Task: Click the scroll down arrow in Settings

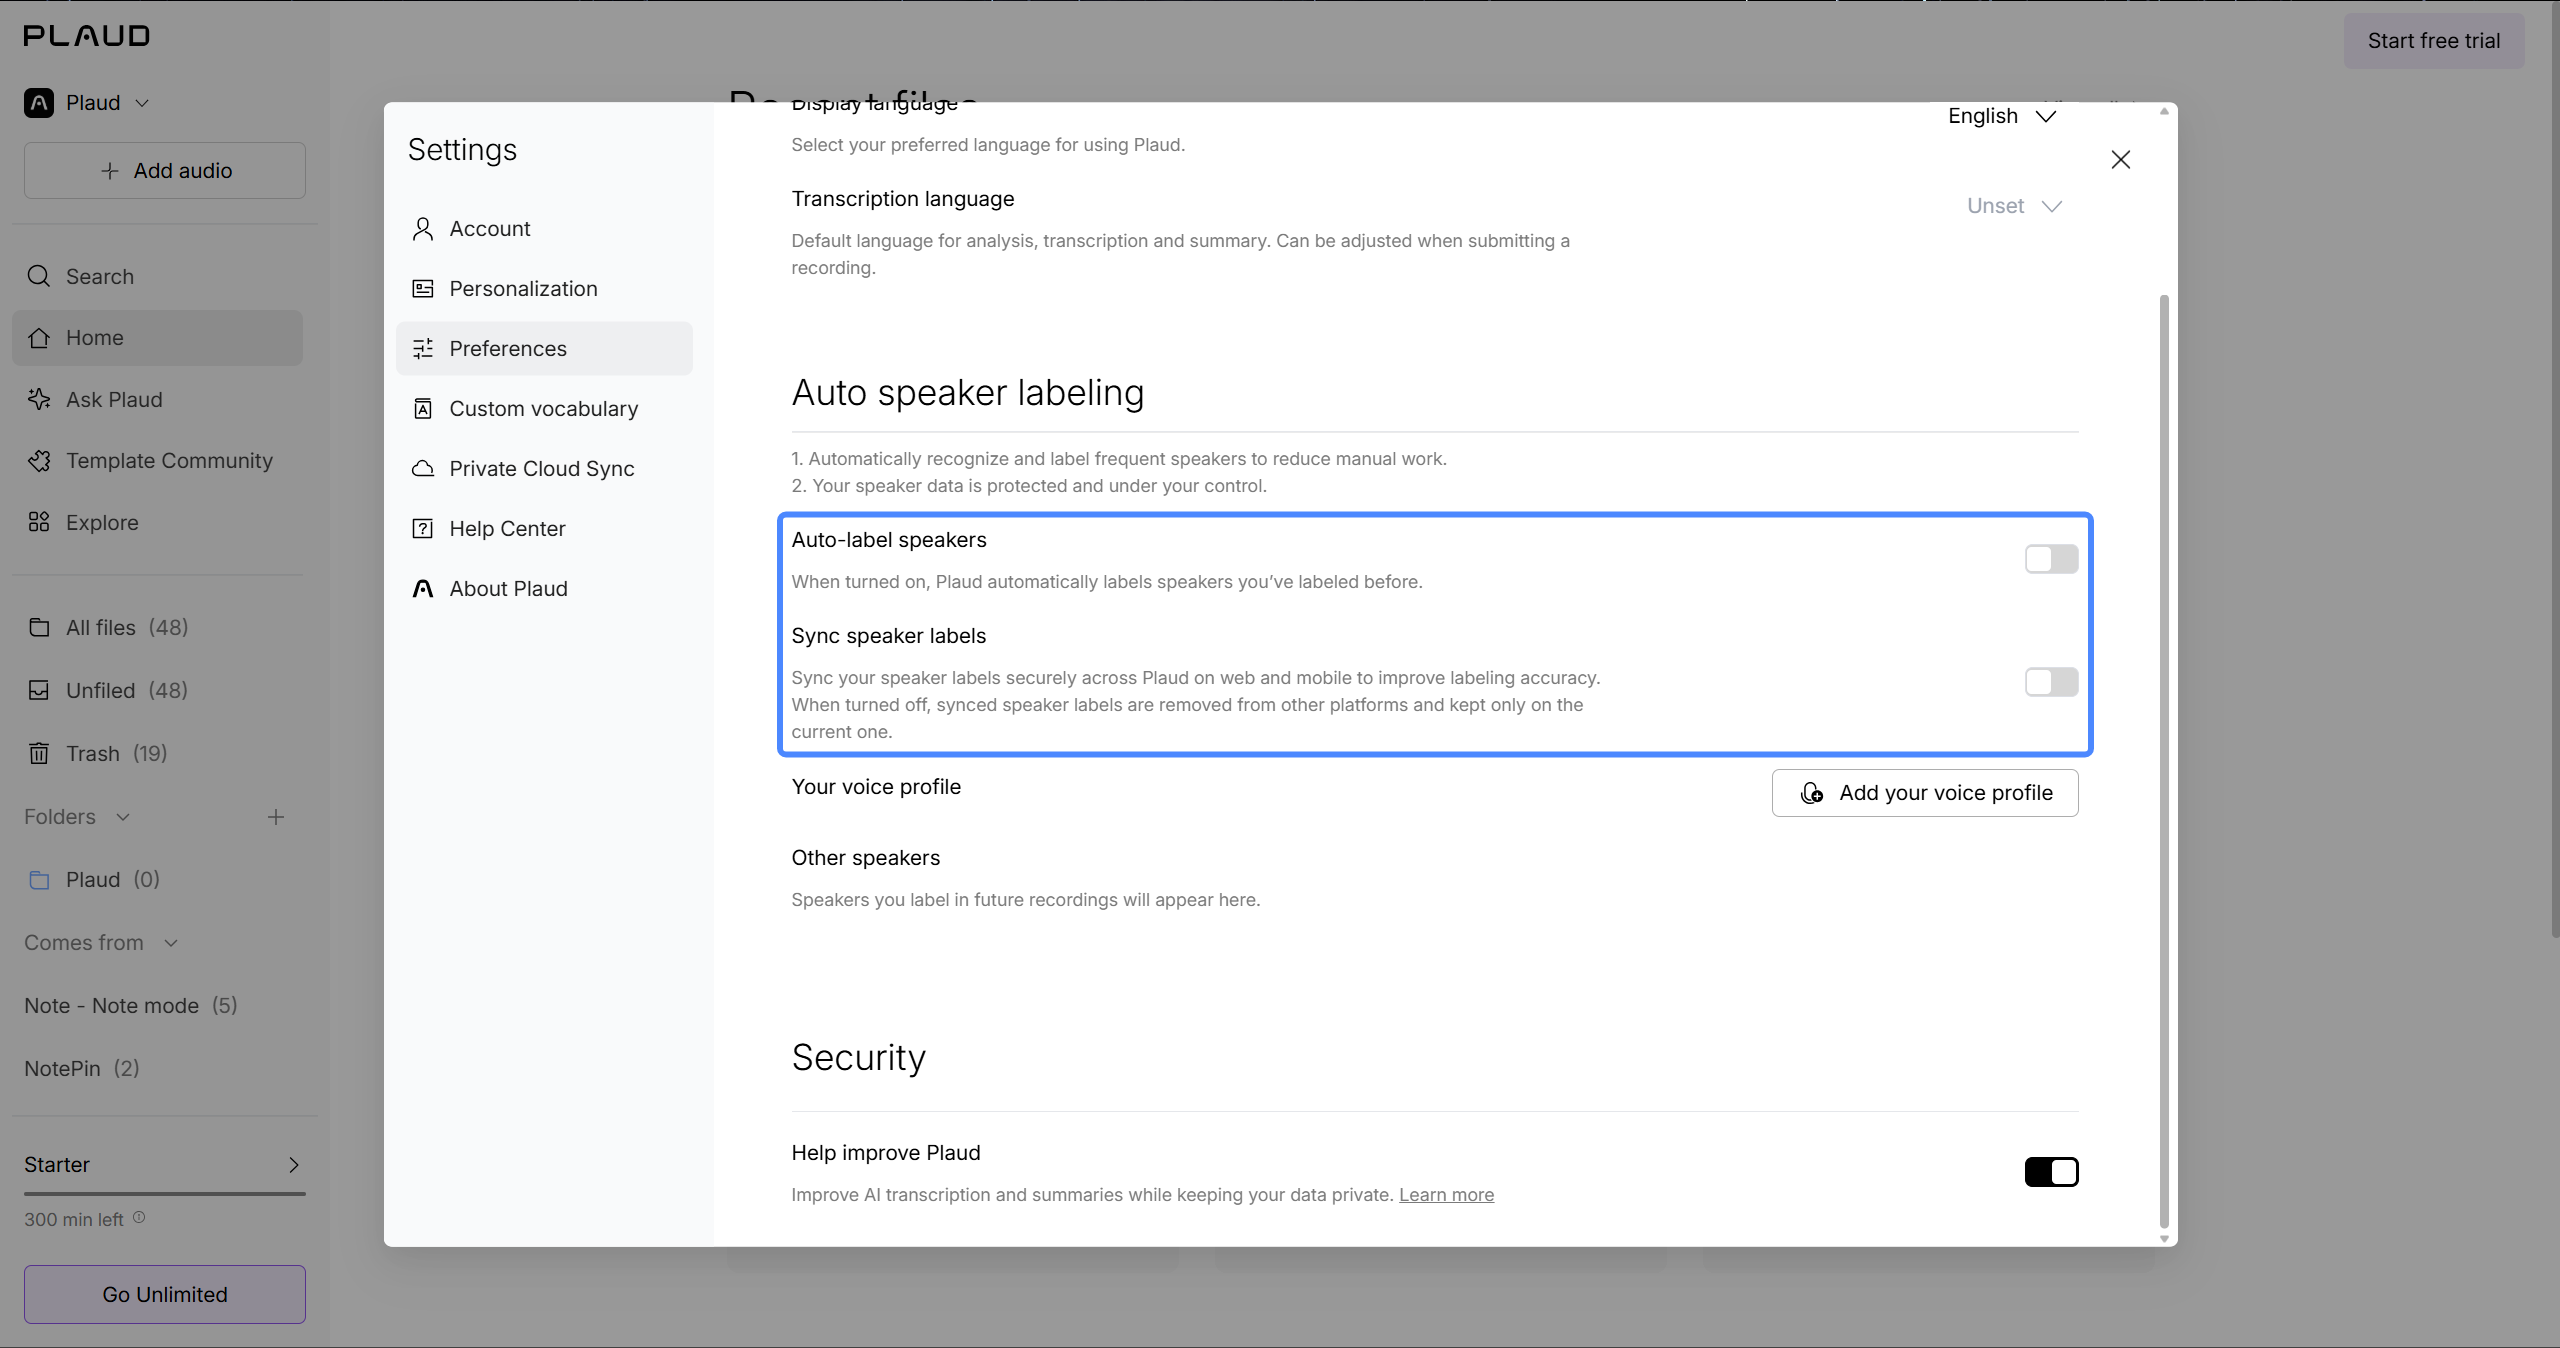Action: click(2164, 1239)
